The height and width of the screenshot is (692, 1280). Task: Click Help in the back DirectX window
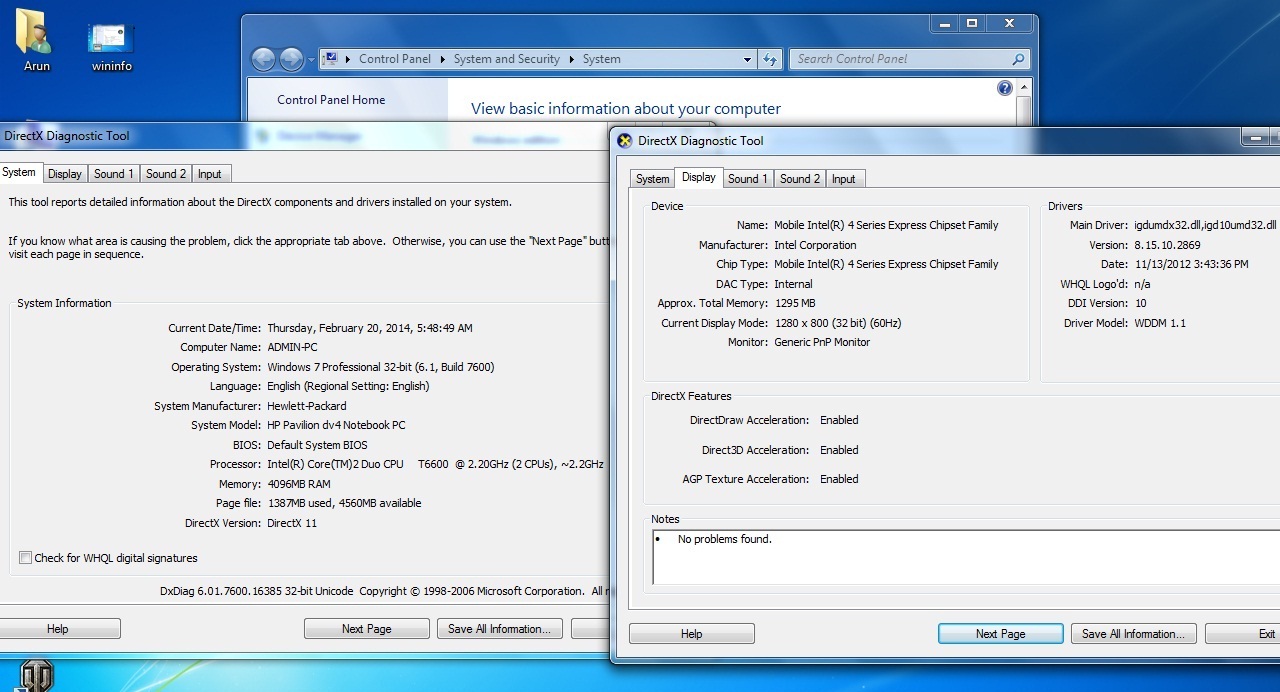click(58, 629)
